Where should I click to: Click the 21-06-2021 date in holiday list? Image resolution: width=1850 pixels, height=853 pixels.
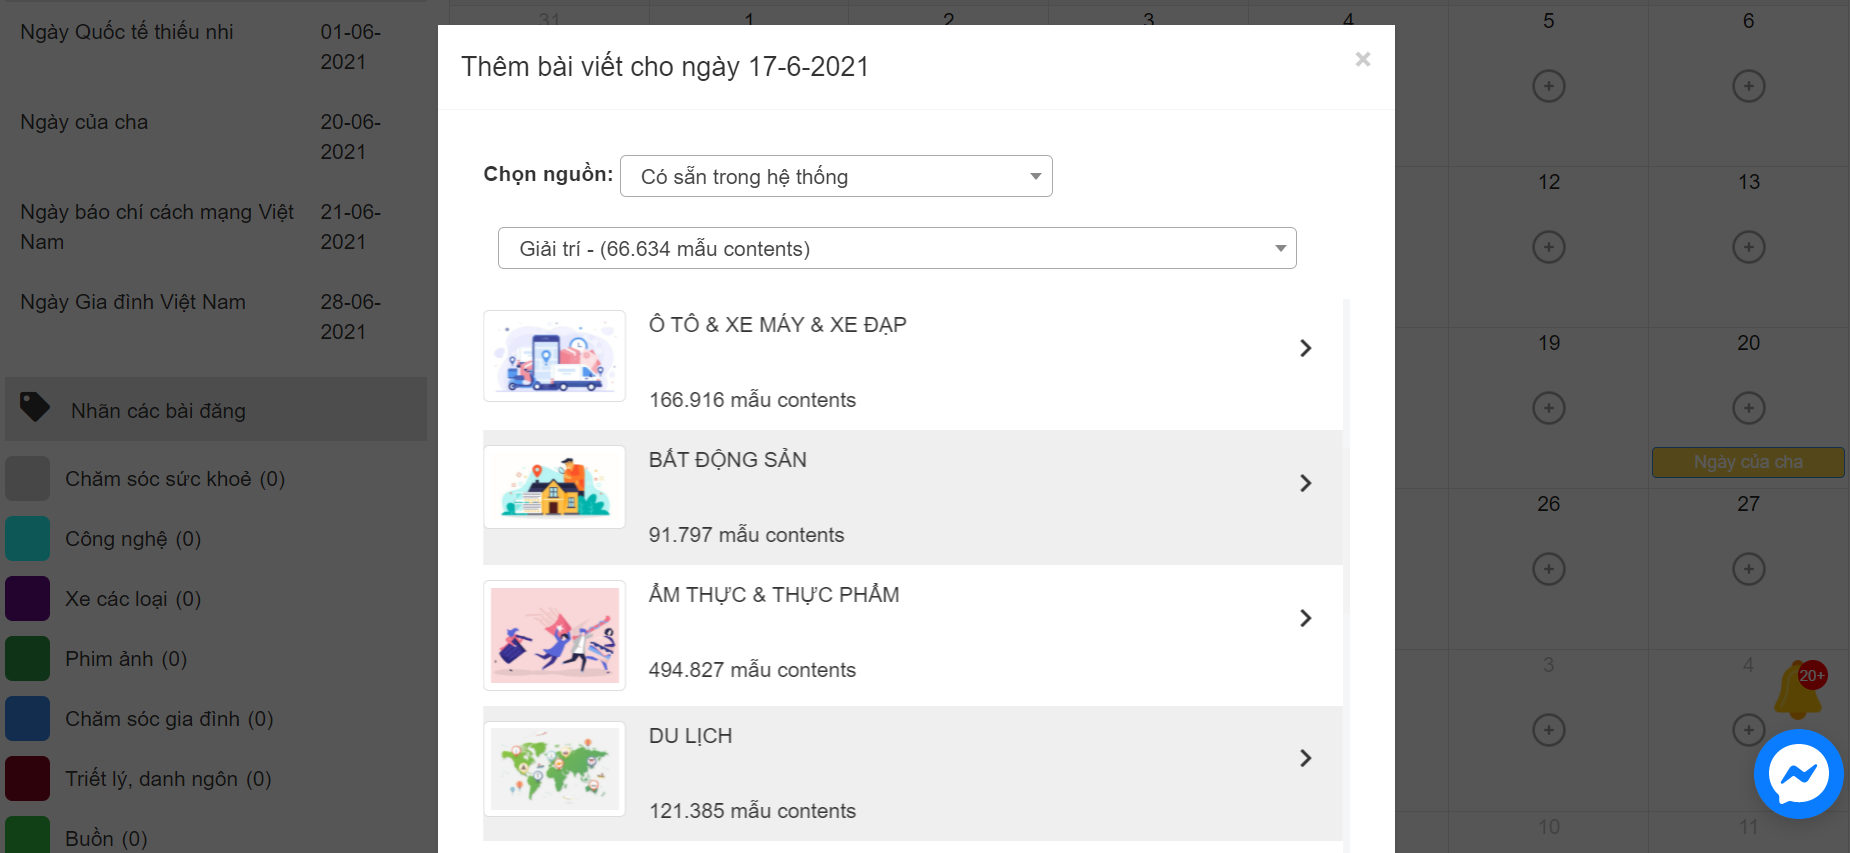point(351,227)
